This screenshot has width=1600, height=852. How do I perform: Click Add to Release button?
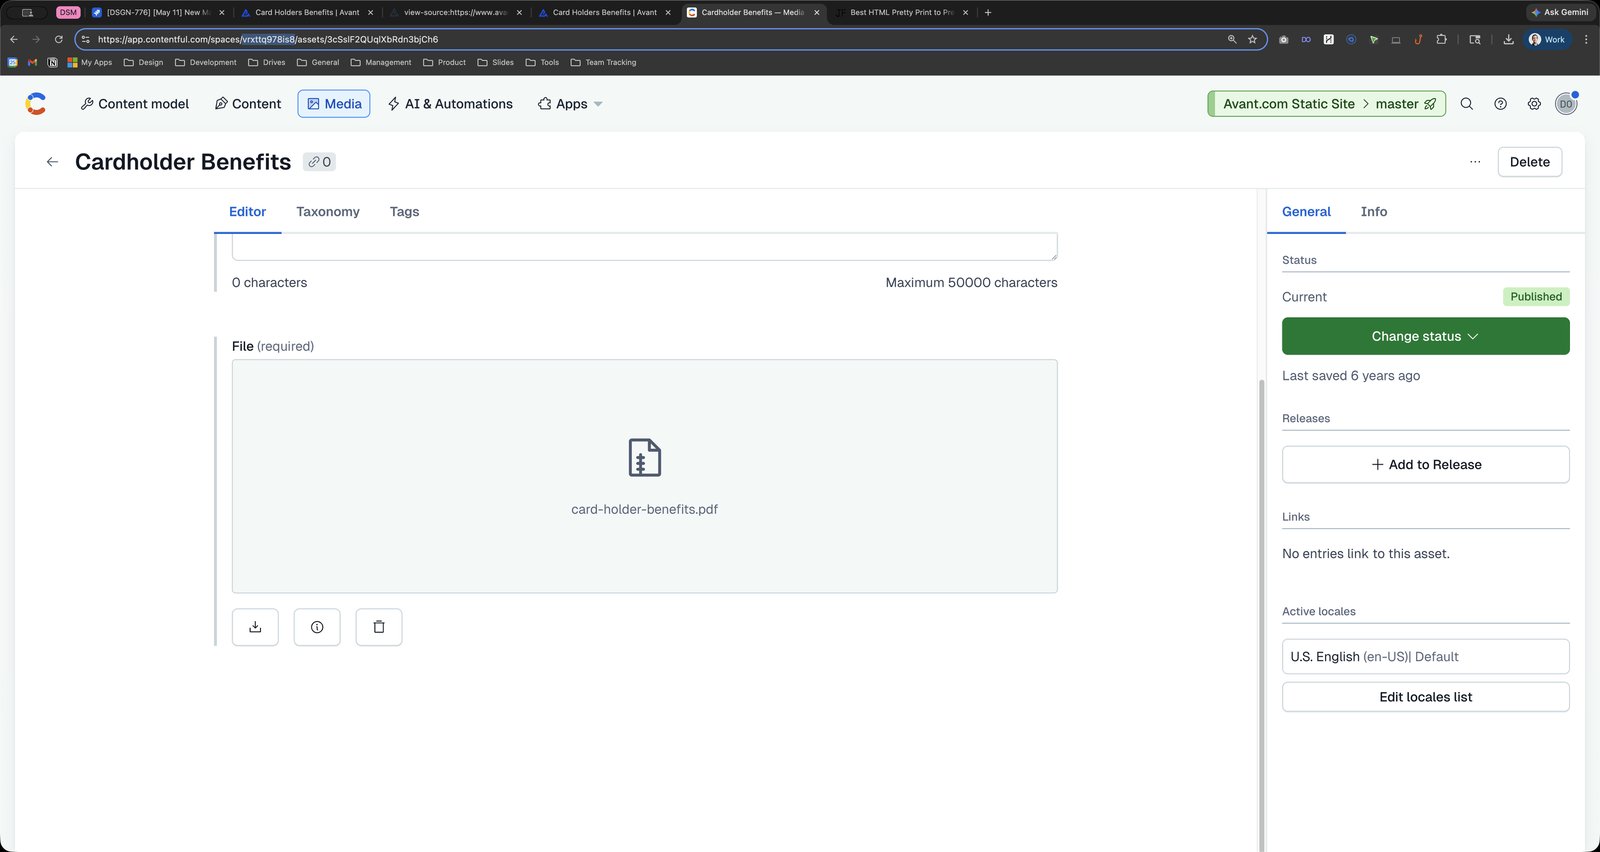(1426, 465)
